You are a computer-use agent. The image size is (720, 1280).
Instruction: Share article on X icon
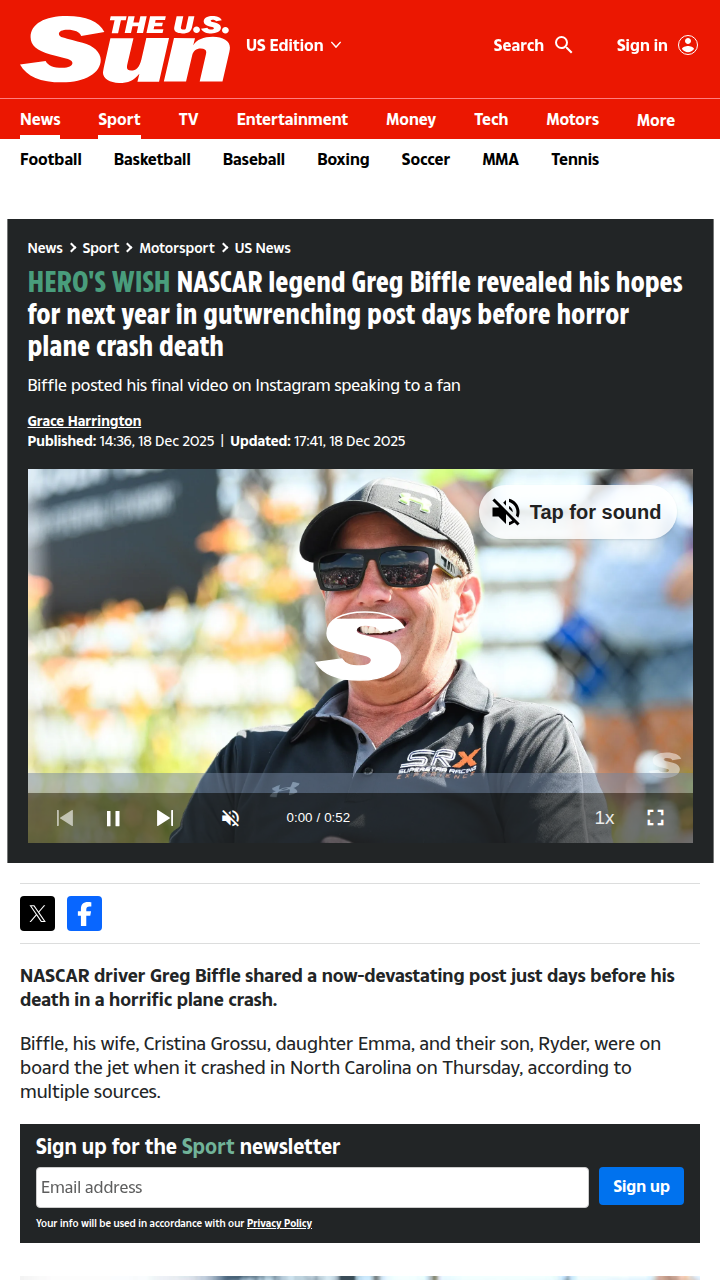[x=37, y=913]
